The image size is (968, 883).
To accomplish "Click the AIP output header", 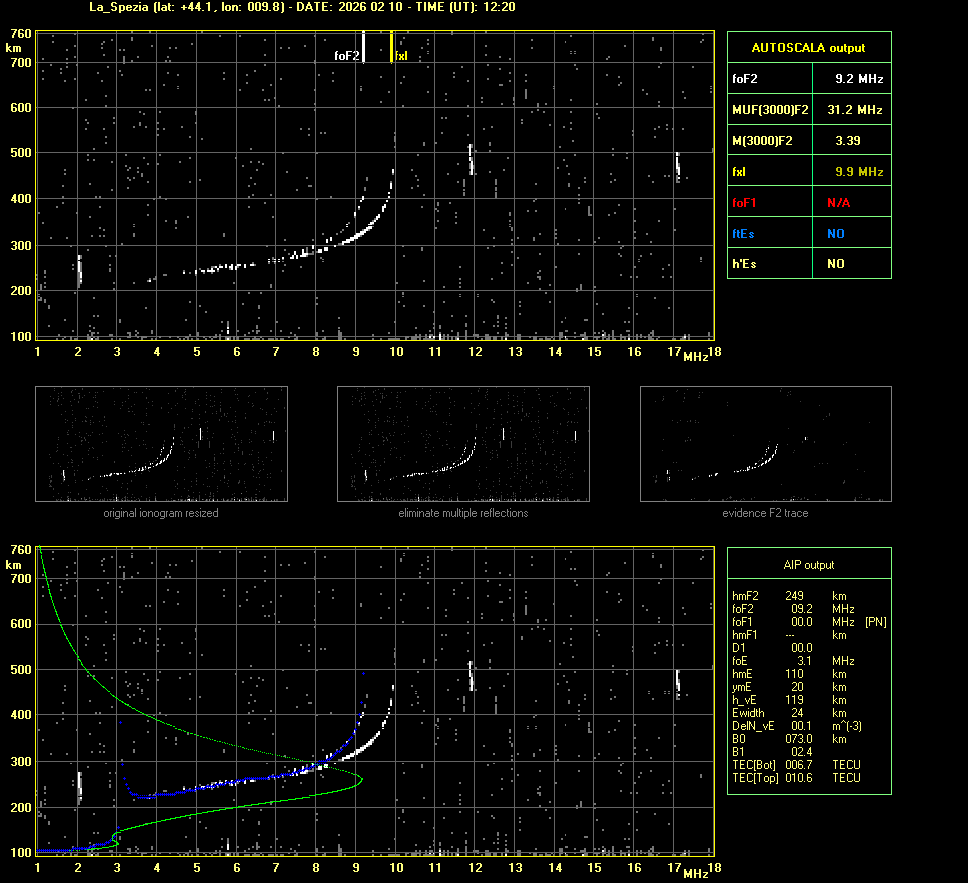I will click(x=808, y=565).
